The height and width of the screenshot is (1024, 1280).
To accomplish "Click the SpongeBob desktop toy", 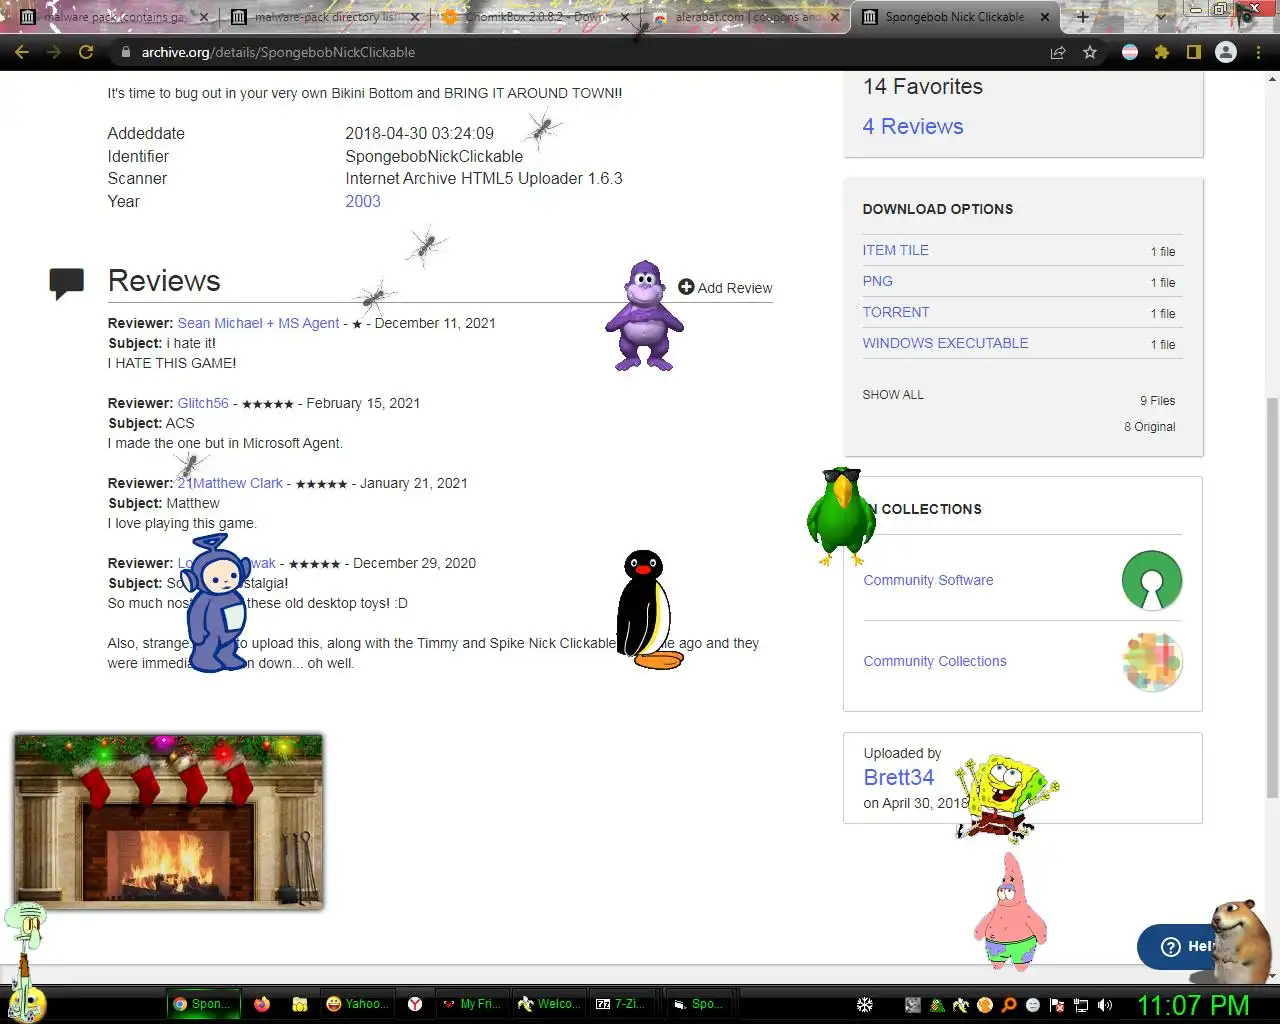I will point(1005,797).
